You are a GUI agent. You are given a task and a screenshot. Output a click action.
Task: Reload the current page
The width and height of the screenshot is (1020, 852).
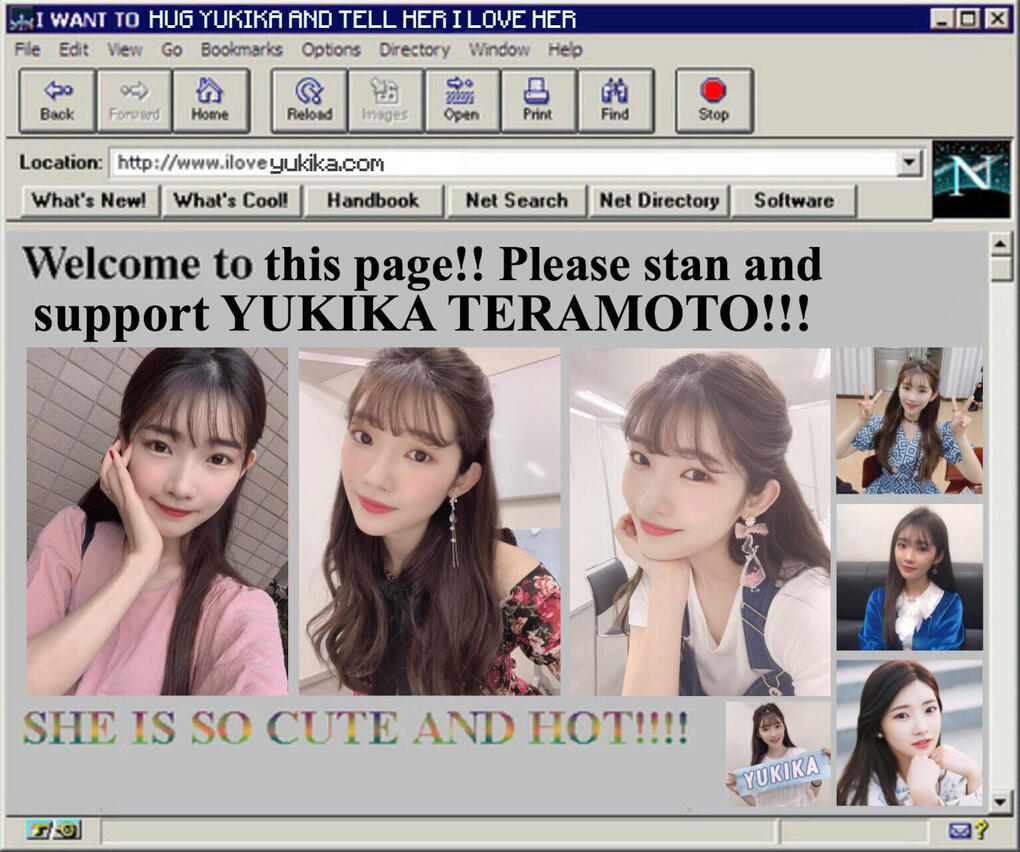(309, 101)
